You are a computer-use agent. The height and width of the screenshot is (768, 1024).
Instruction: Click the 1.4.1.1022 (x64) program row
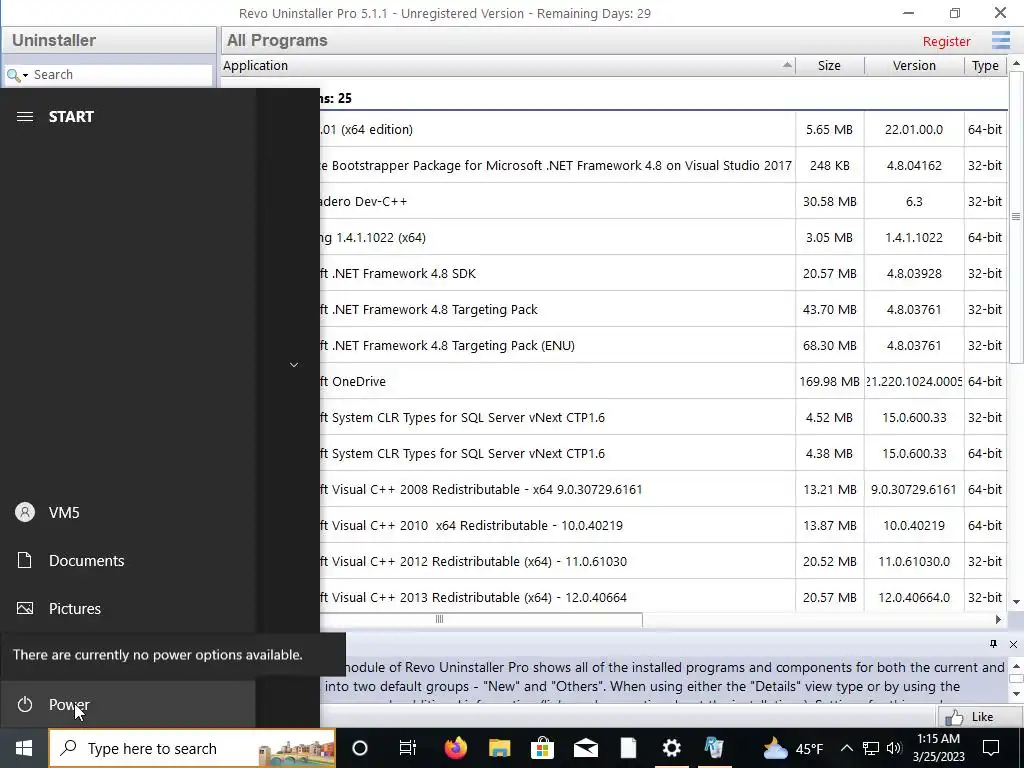(662, 237)
